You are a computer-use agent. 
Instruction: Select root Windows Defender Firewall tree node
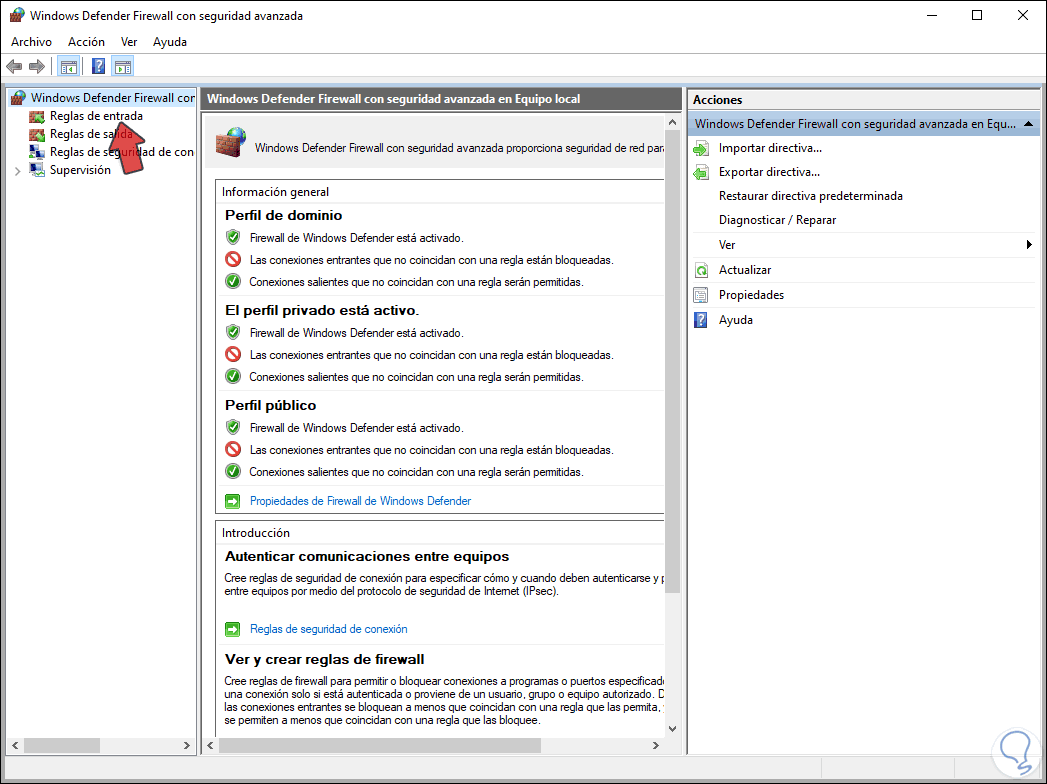tap(112, 98)
